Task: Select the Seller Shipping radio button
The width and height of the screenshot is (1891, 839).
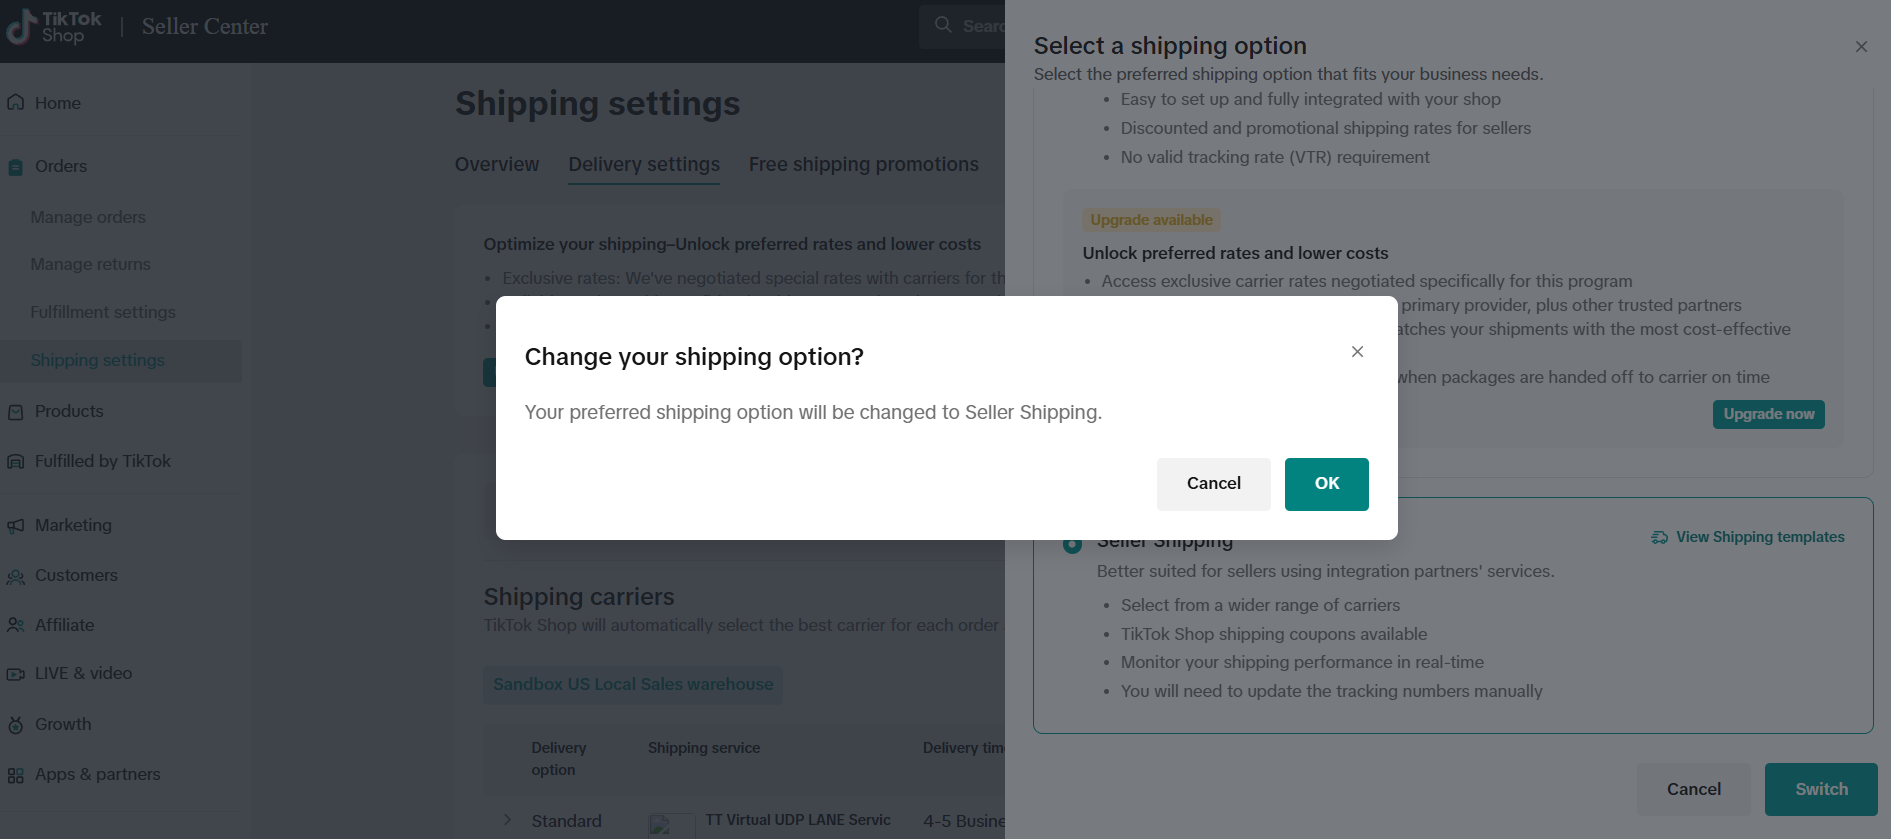Action: tap(1072, 544)
